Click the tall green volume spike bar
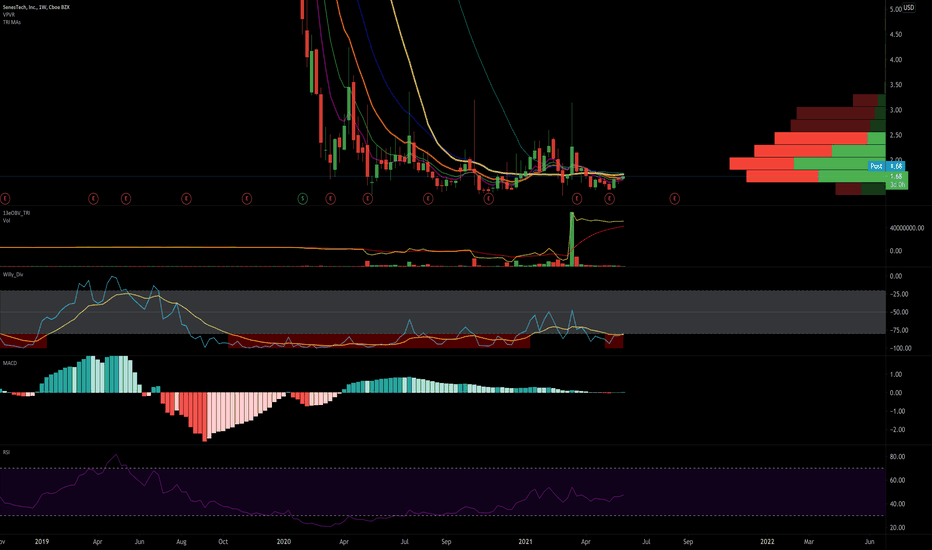This screenshot has height=550, width=932. point(572,239)
